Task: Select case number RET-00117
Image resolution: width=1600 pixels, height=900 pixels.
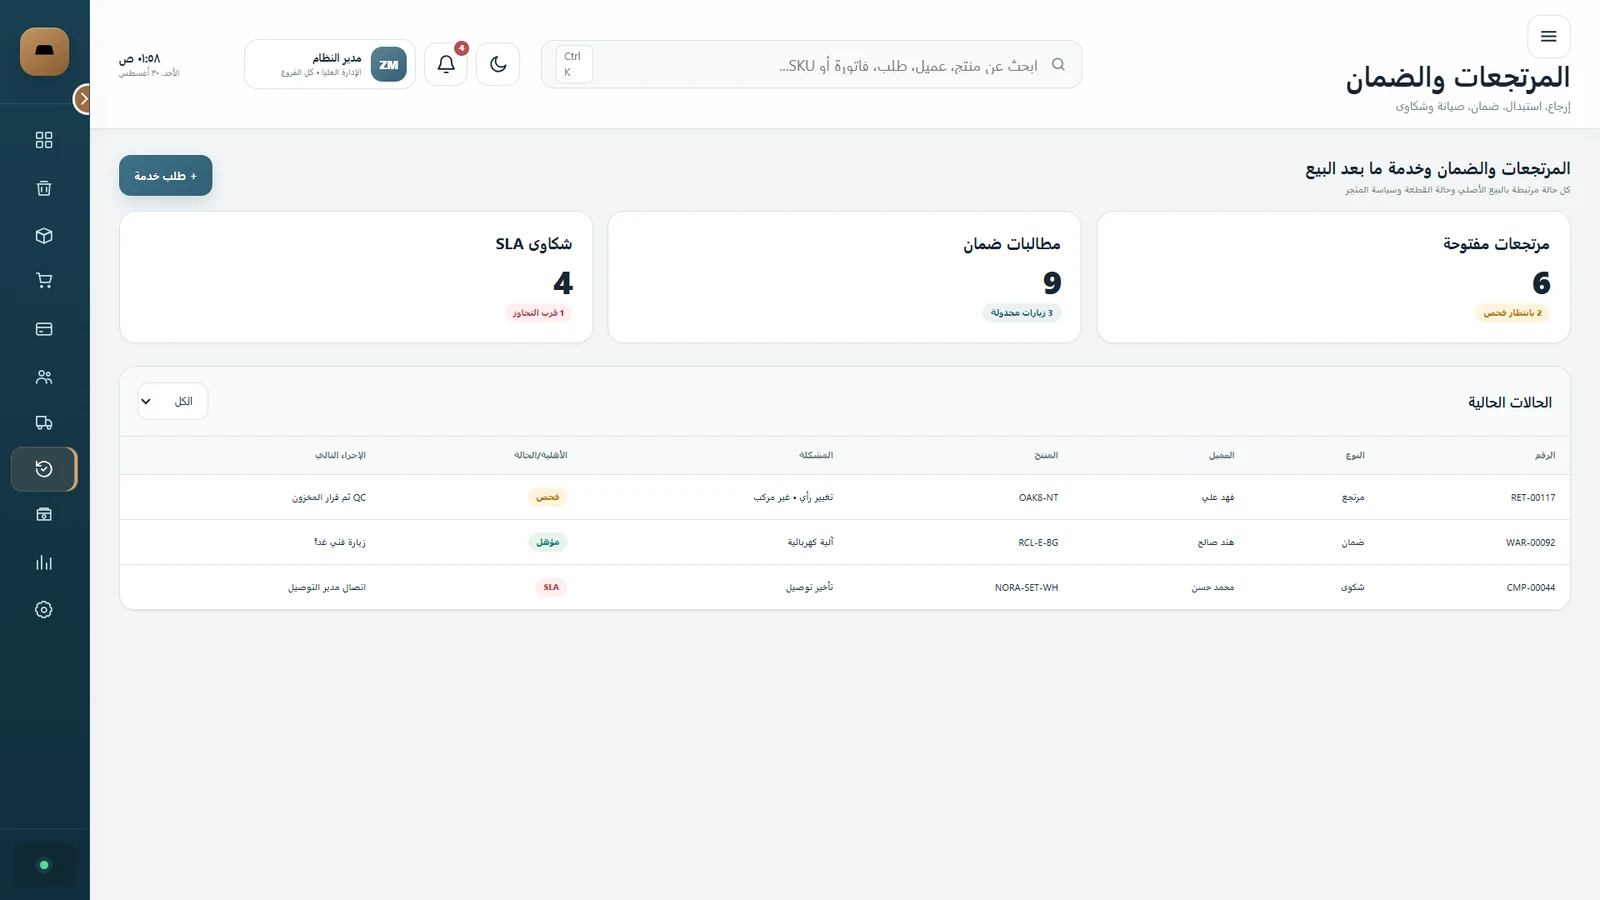Action: point(1533,497)
